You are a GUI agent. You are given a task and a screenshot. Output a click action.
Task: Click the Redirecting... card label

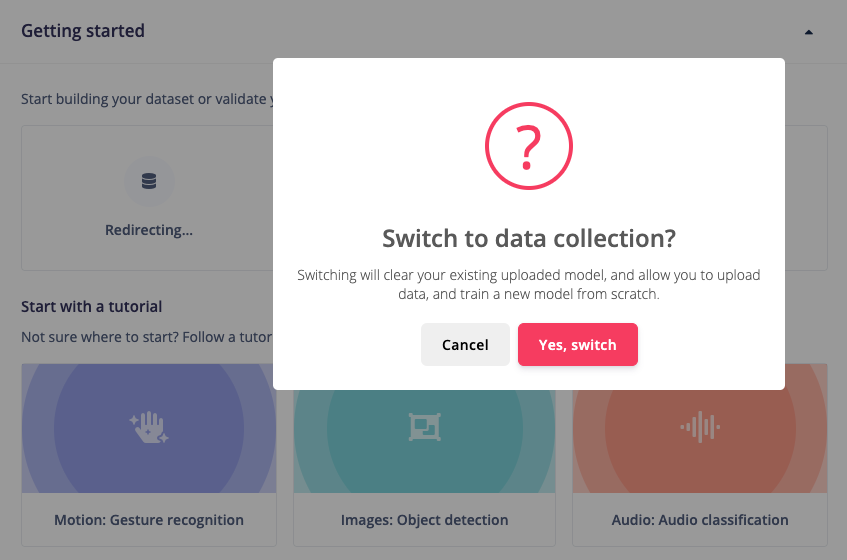149,230
